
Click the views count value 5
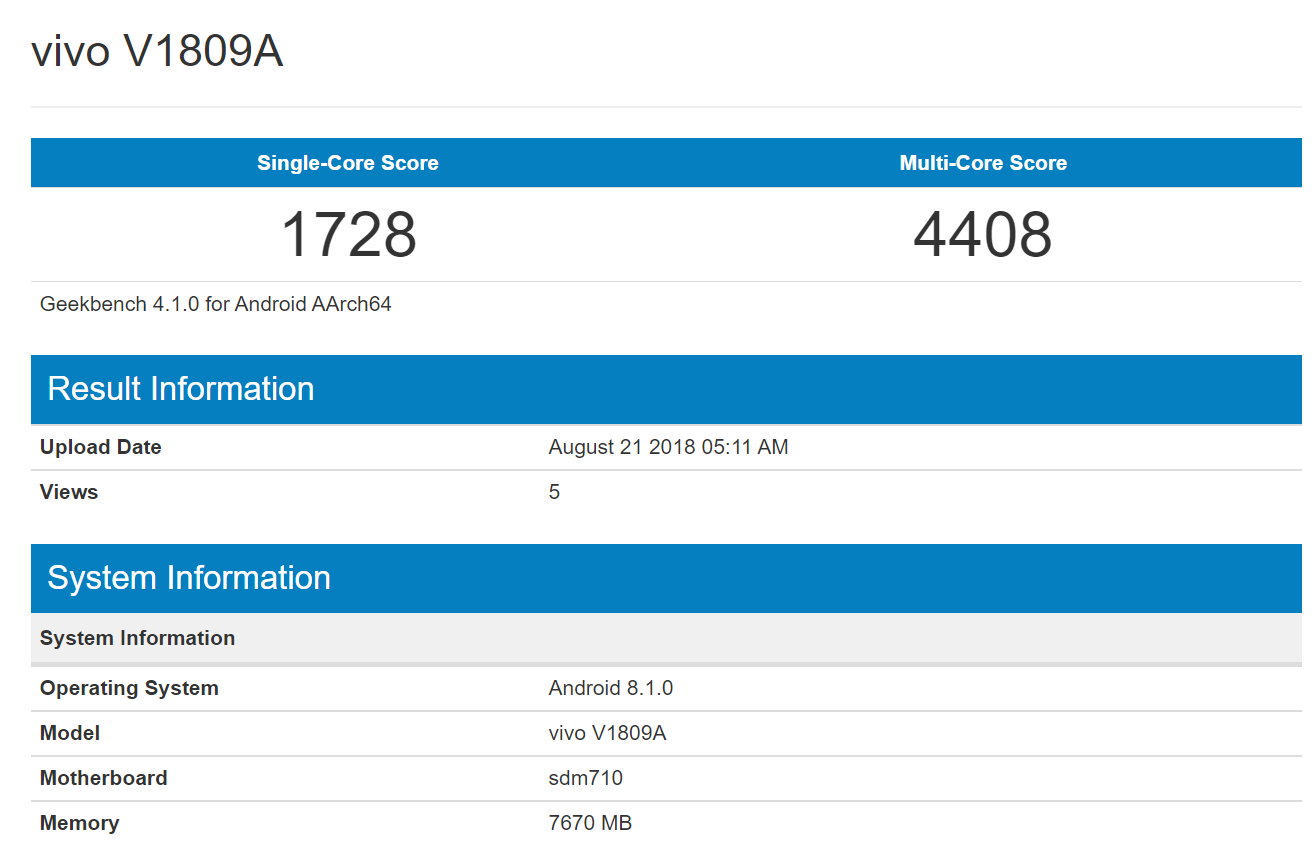point(554,492)
